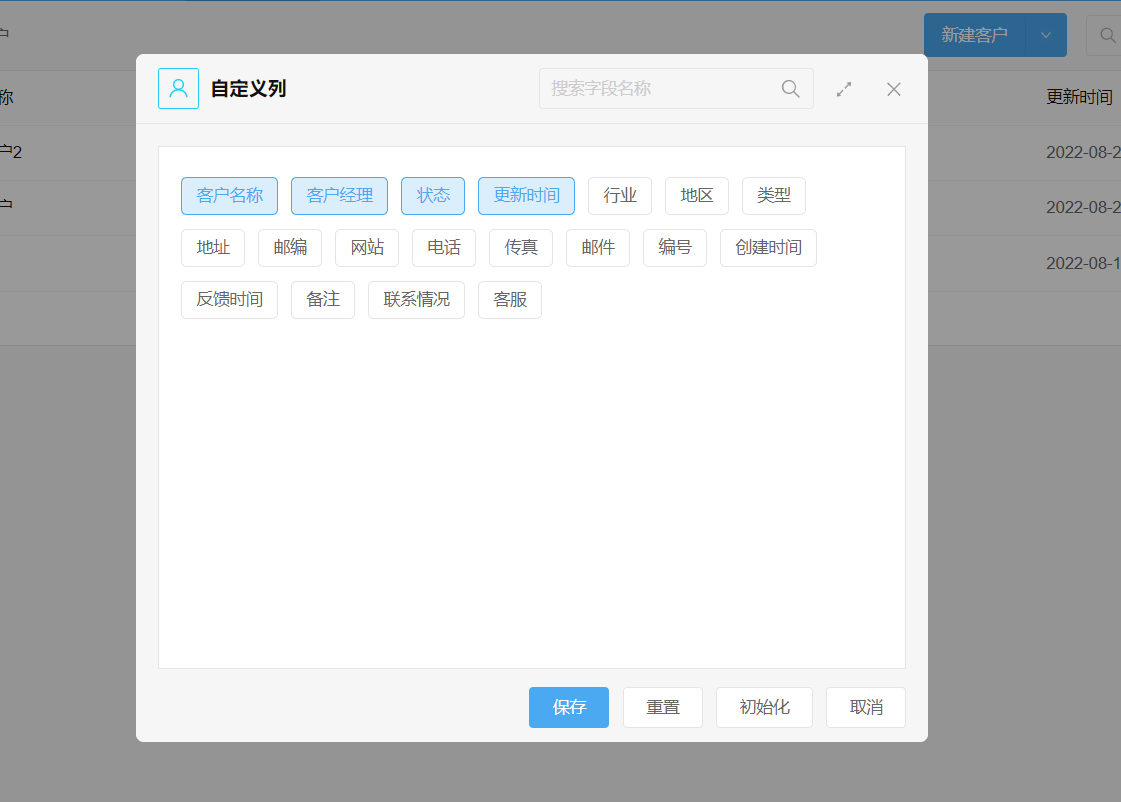This screenshot has height=802, width=1121.
Task: Click the 保存 button
Action: coord(569,708)
